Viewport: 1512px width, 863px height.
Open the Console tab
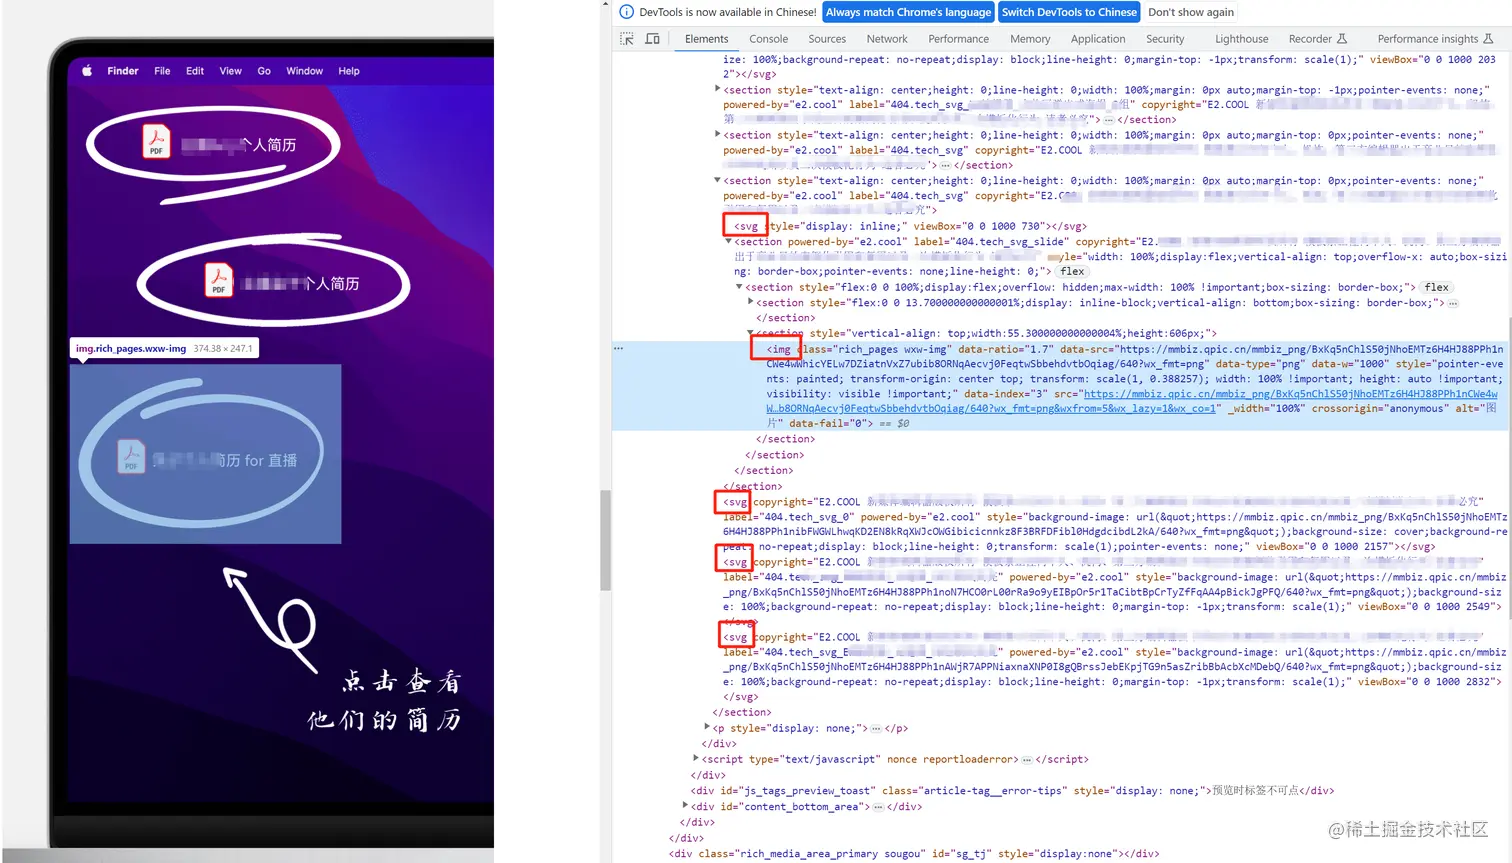point(768,39)
